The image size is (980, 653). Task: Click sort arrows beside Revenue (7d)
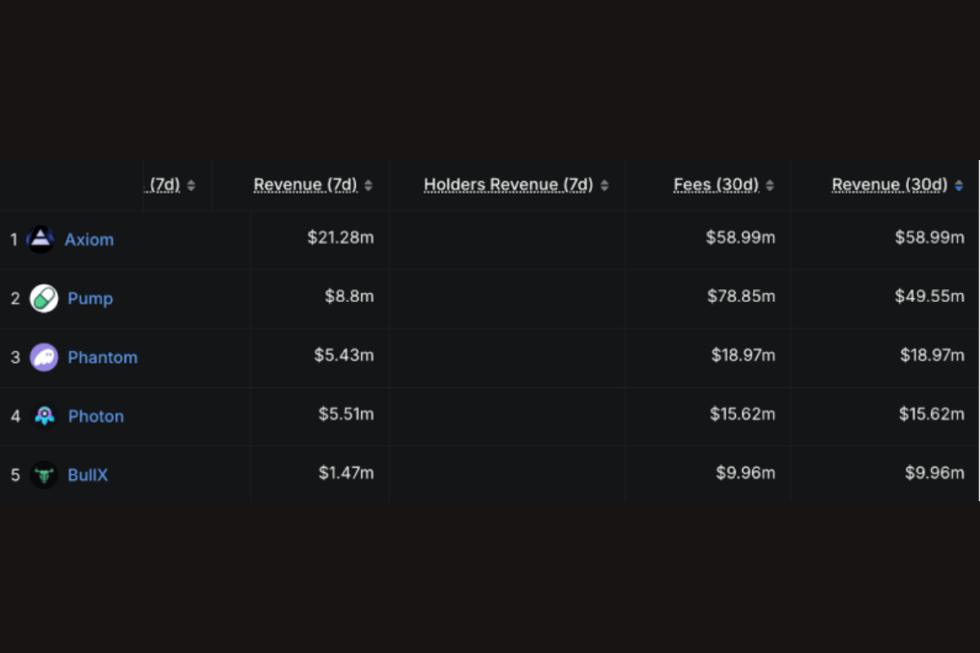(x=368, y=185)
